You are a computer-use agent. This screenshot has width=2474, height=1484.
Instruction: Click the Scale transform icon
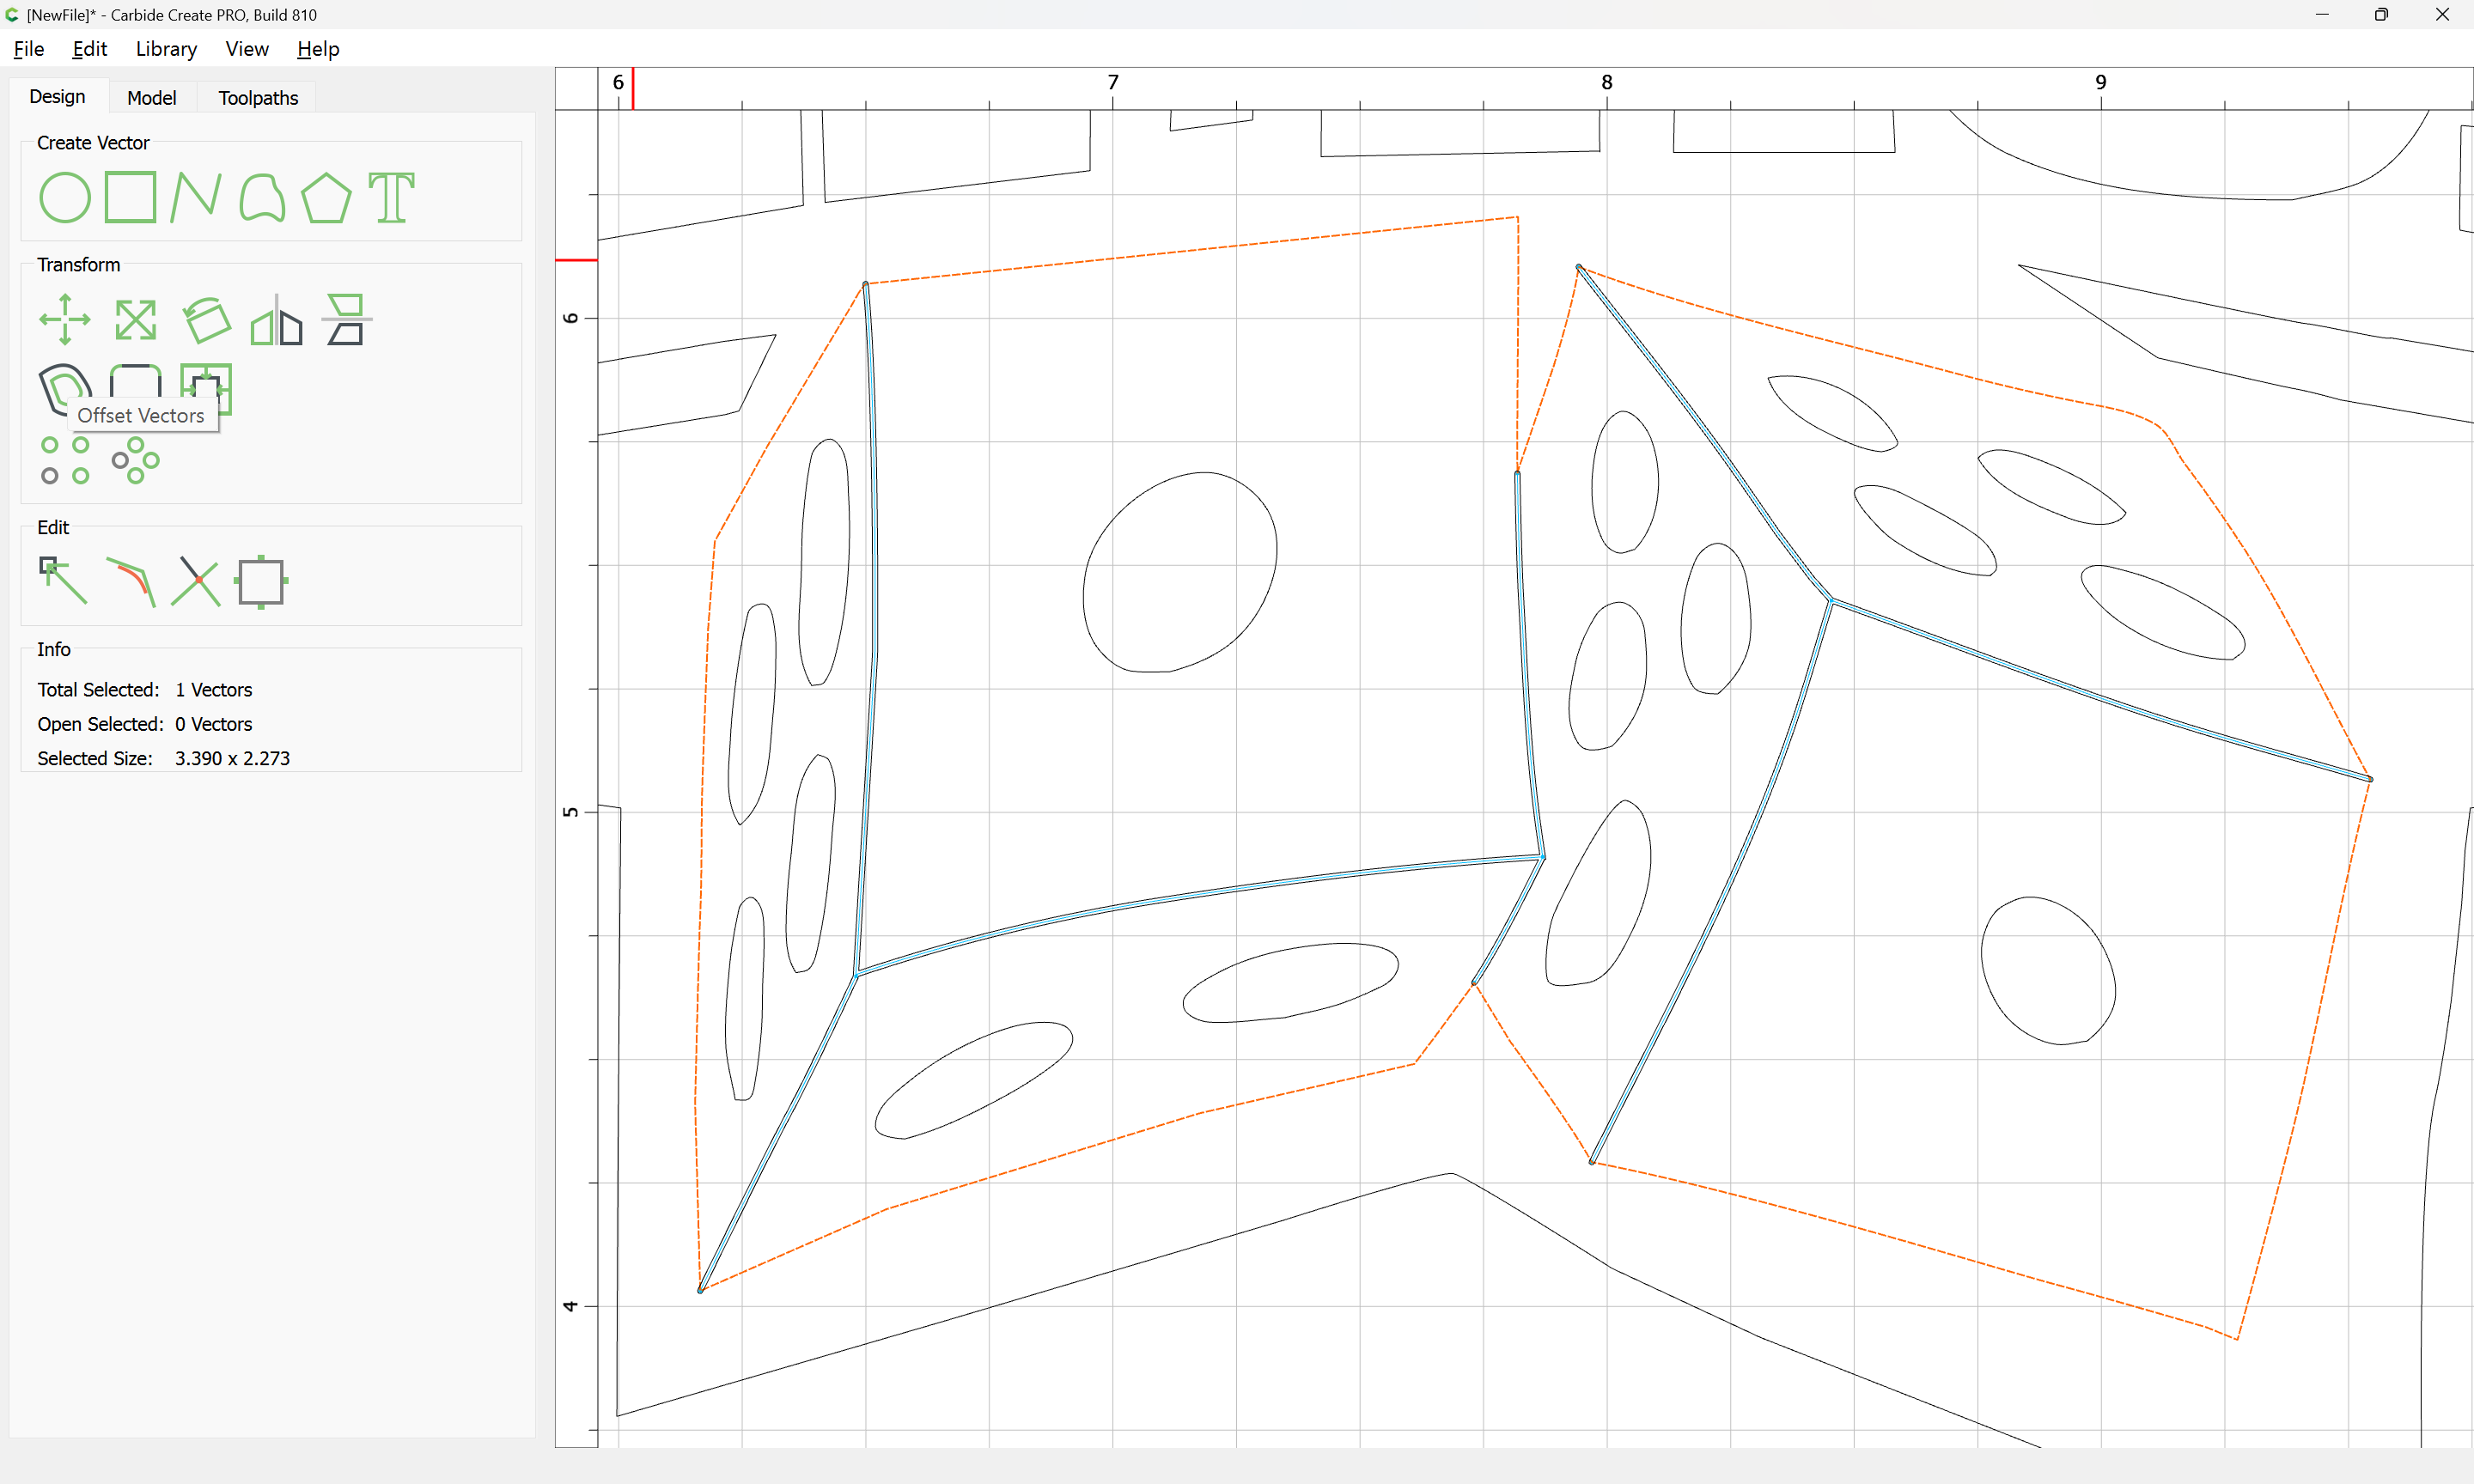point(135,320)
